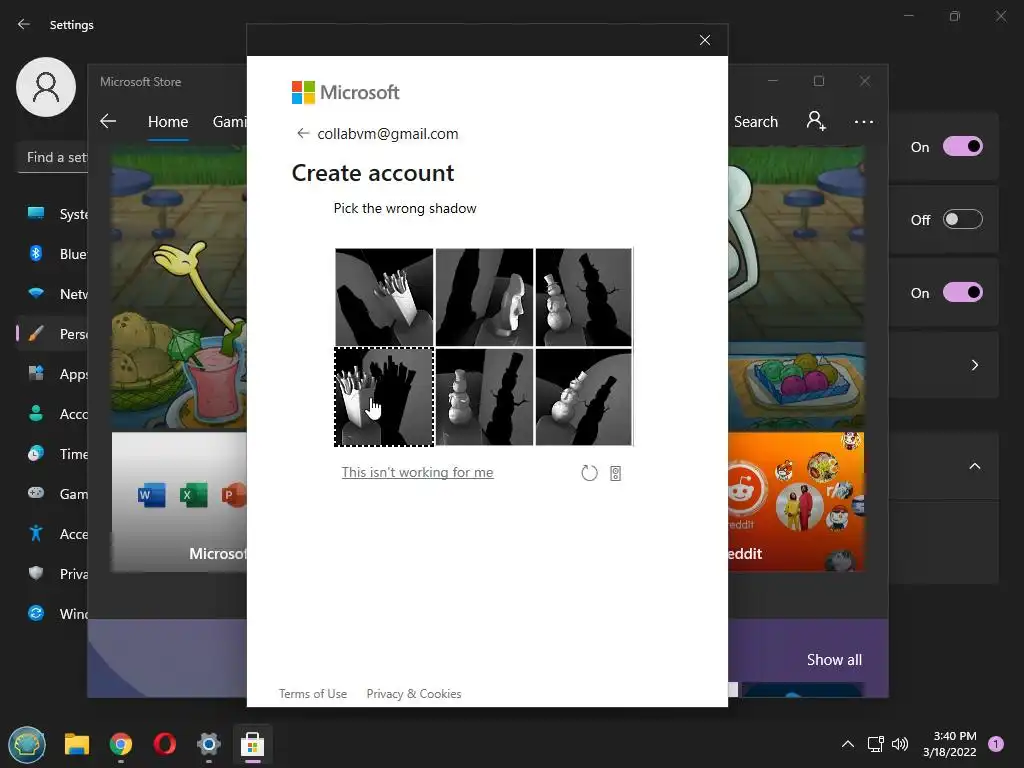Screen dimensions: 1024x768
Task: Close the Create account dialog
Action: point(705,40)
